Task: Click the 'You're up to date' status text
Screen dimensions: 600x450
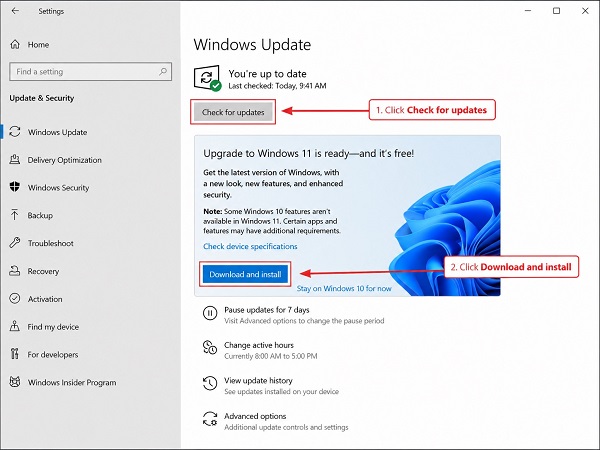Action: pos(267,73)
